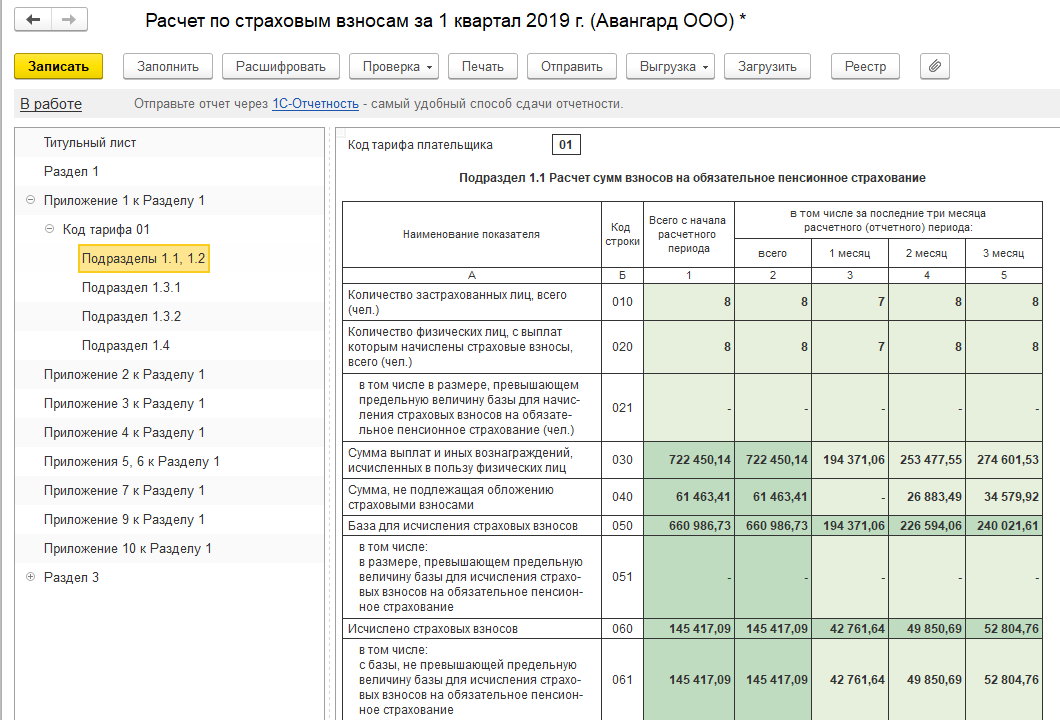This screenshot has width=1060, height=720.
Task: Open the Реестр button
Action: 865,67
